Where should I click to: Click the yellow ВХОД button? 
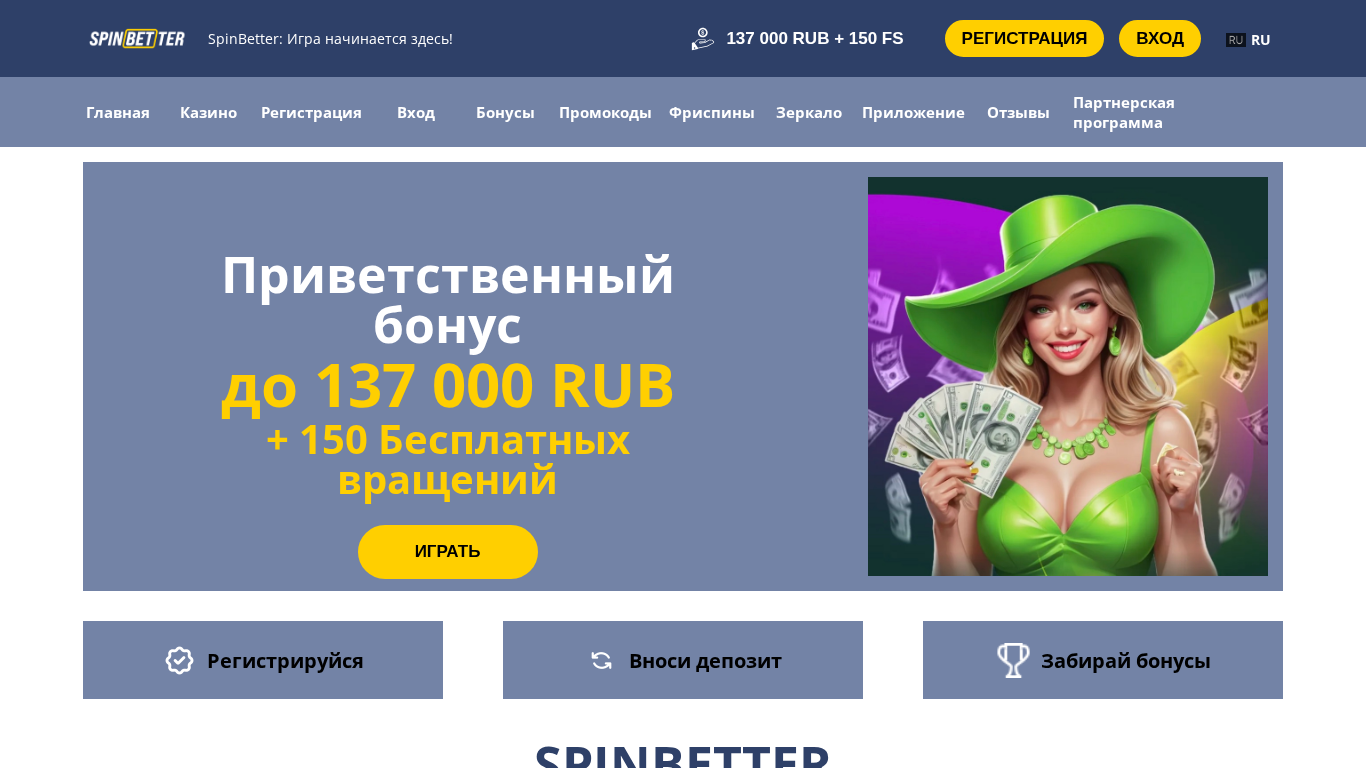tap(1160, 39)
